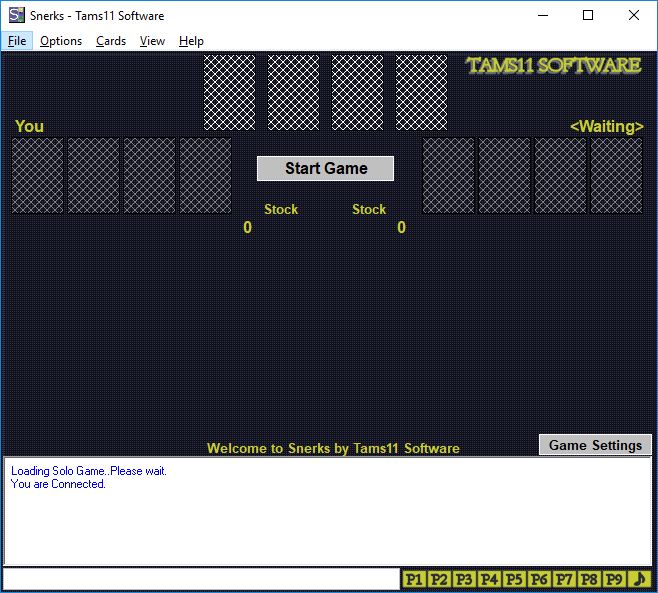
Task: Click the P4 phrase button
Action: pos(489,579)
